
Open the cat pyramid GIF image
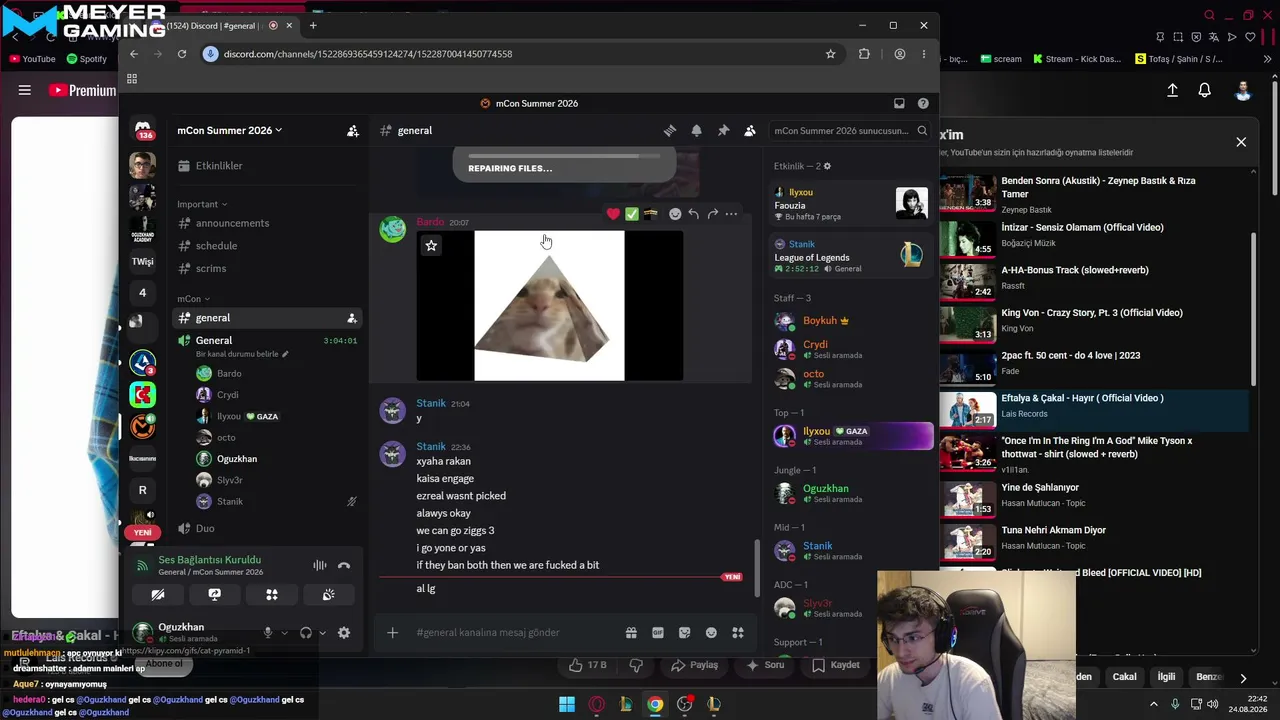549,306
